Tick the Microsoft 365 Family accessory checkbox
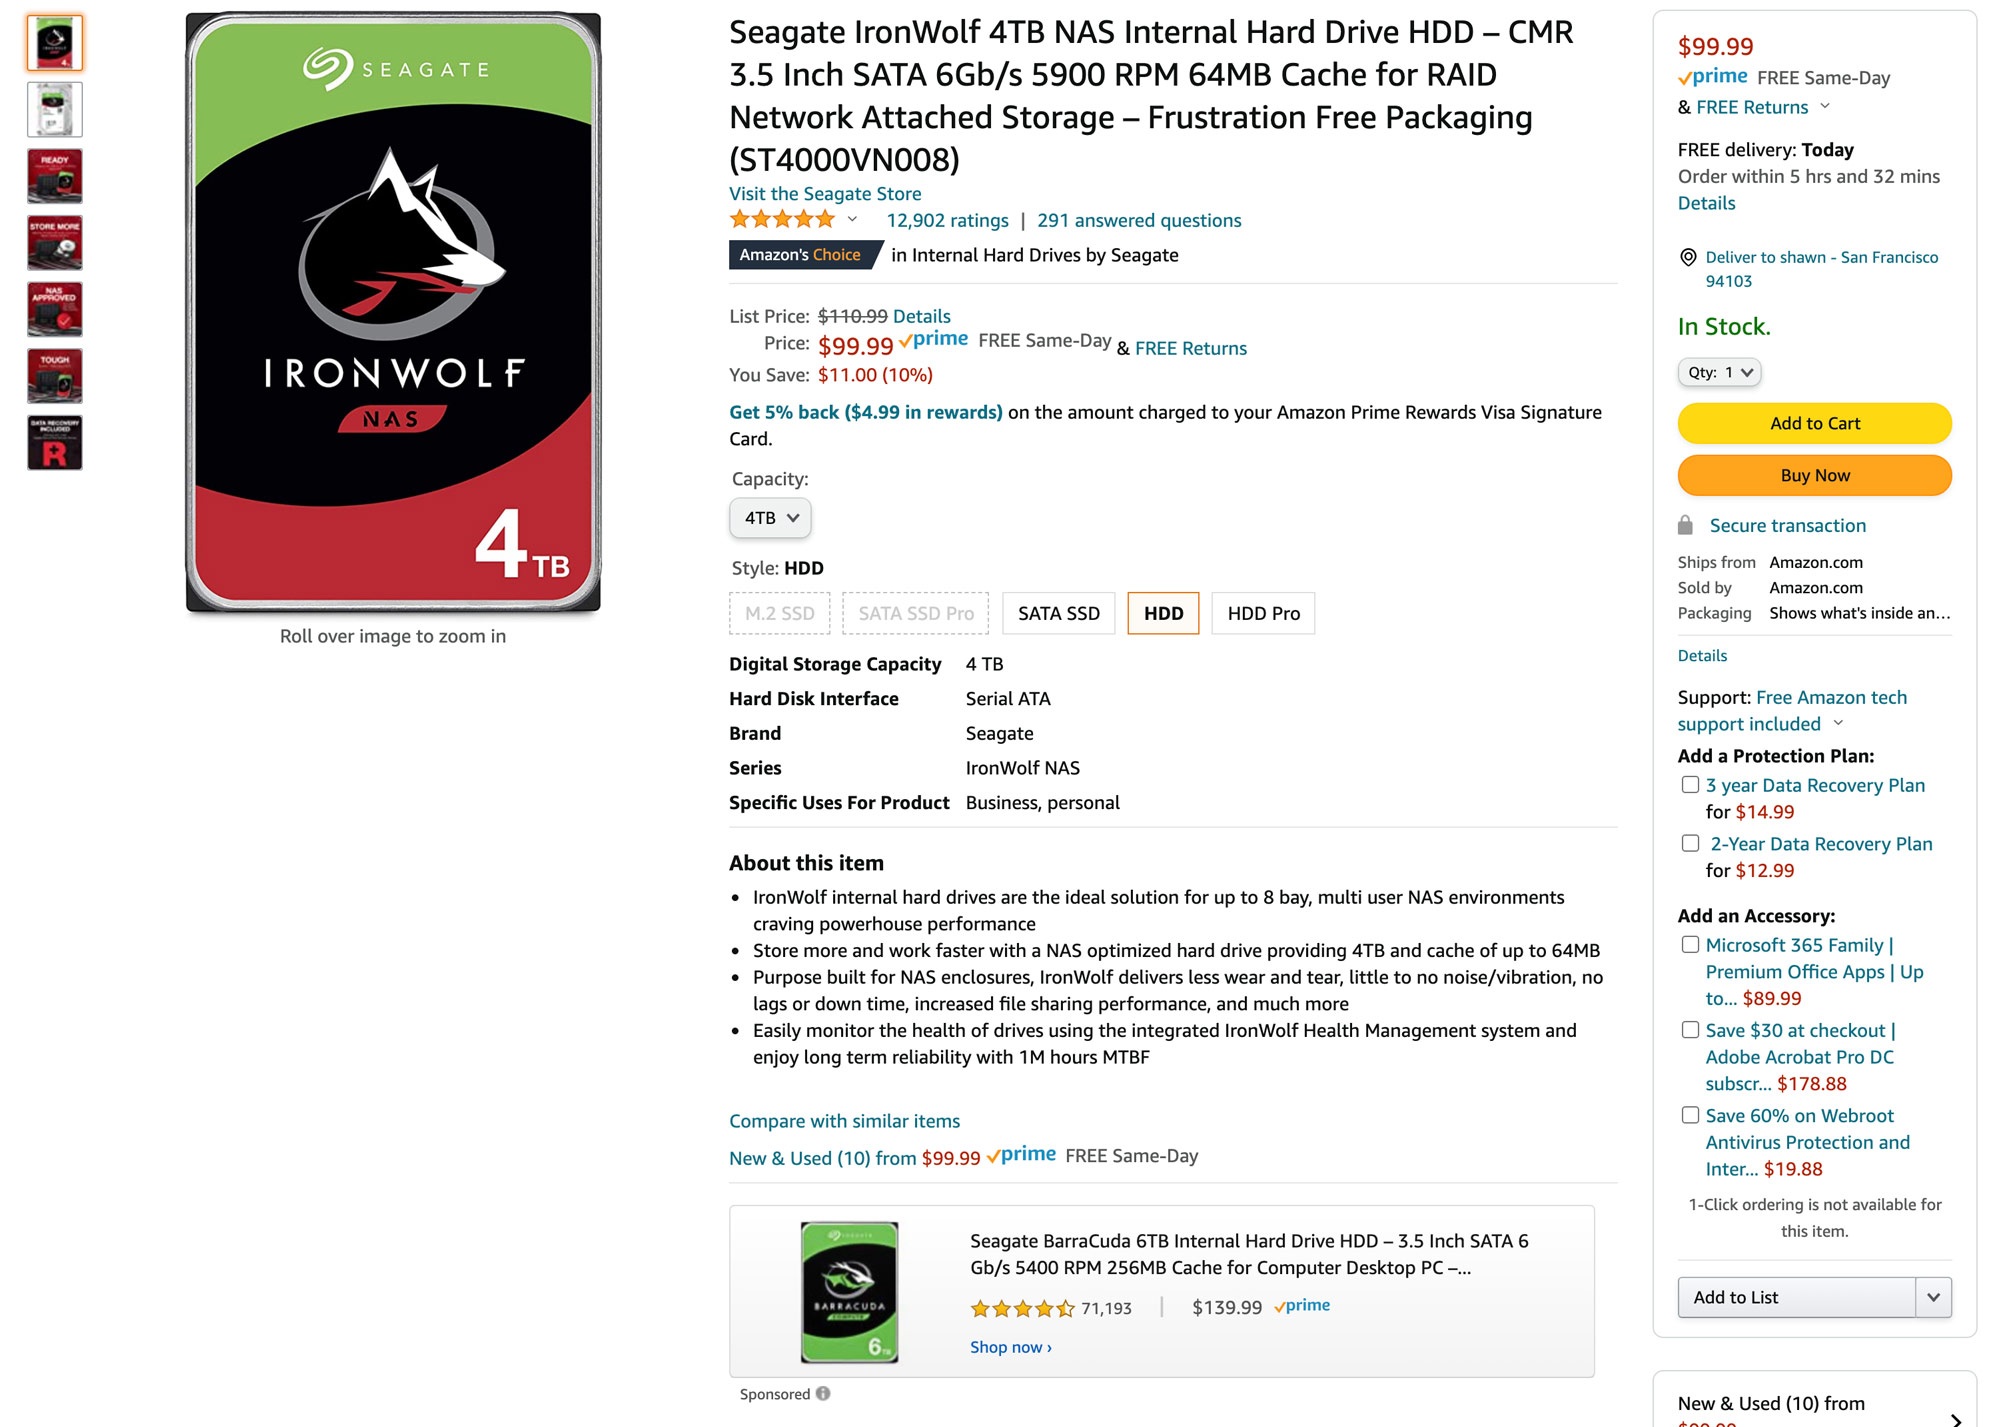 click(x=1690, y=944)
